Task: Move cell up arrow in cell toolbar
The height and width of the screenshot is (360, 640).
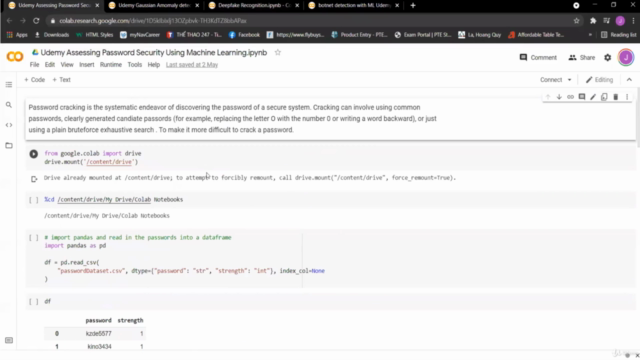Action: 548,97
